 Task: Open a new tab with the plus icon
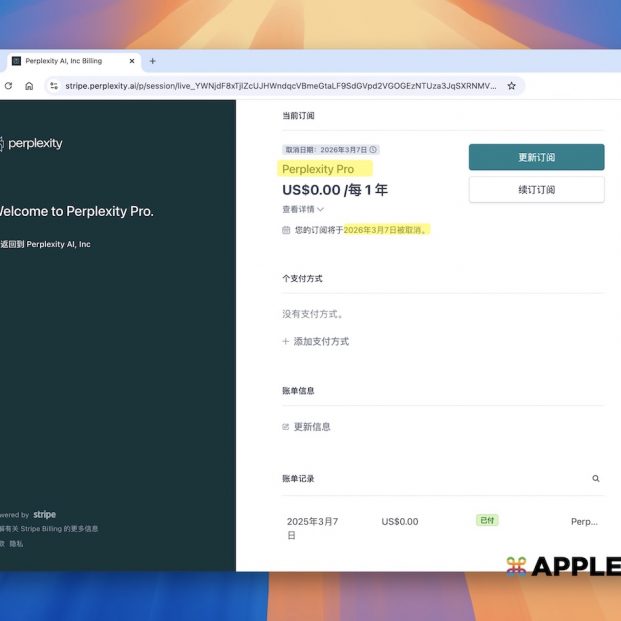pos(153,61)
